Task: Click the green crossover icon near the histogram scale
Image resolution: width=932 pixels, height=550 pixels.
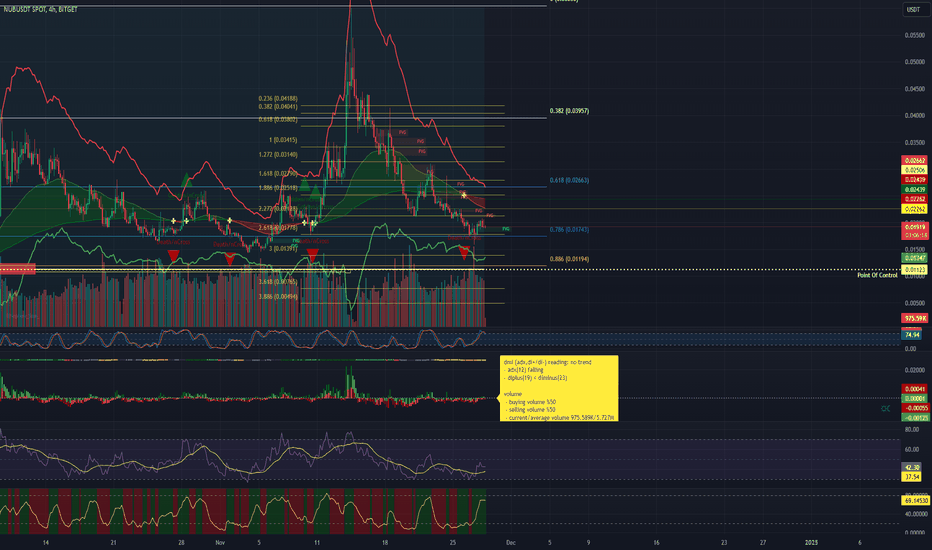Action: point(886,408)
